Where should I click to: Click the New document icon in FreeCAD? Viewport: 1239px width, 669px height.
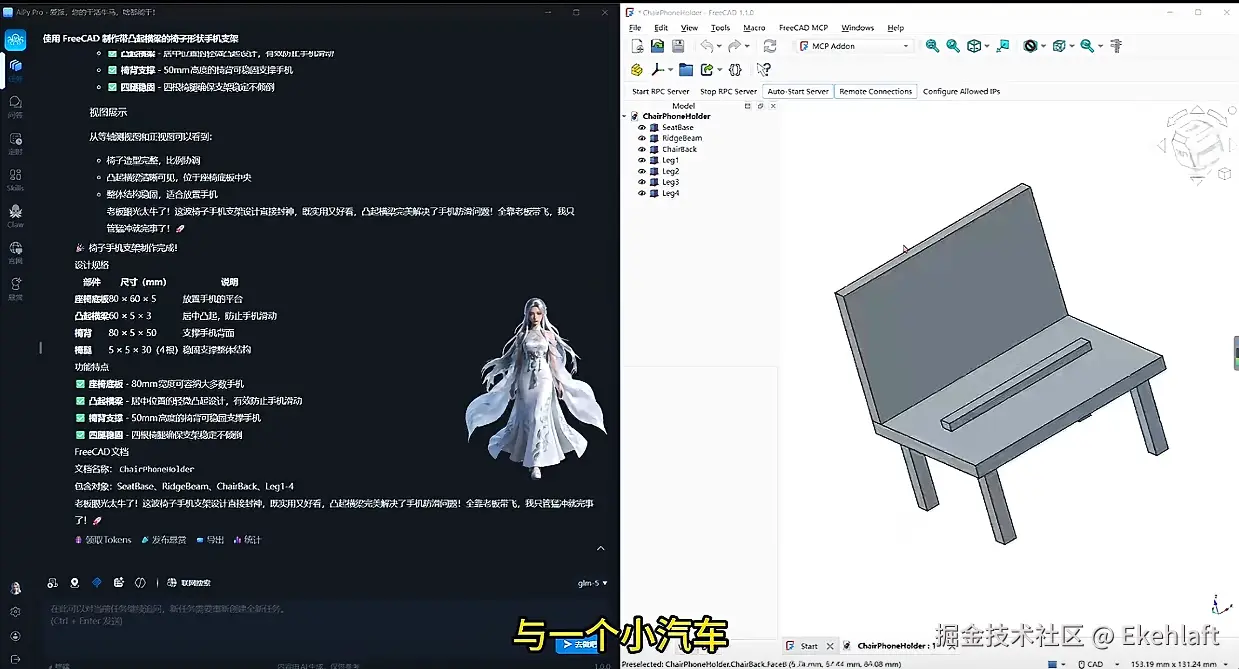636,46
